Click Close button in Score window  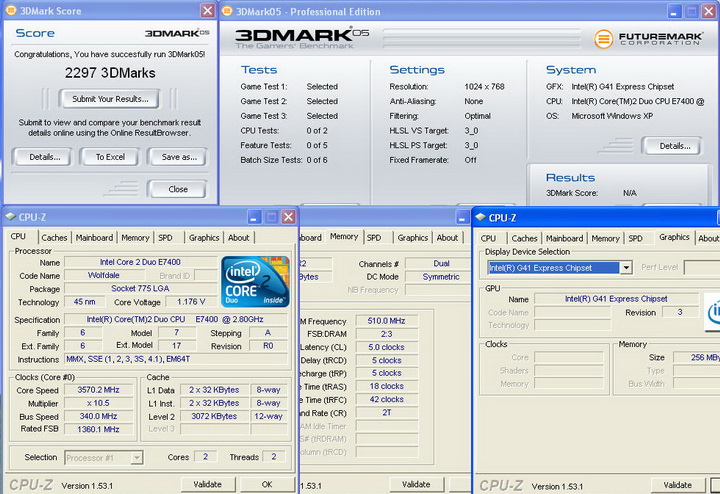(177, 189)
